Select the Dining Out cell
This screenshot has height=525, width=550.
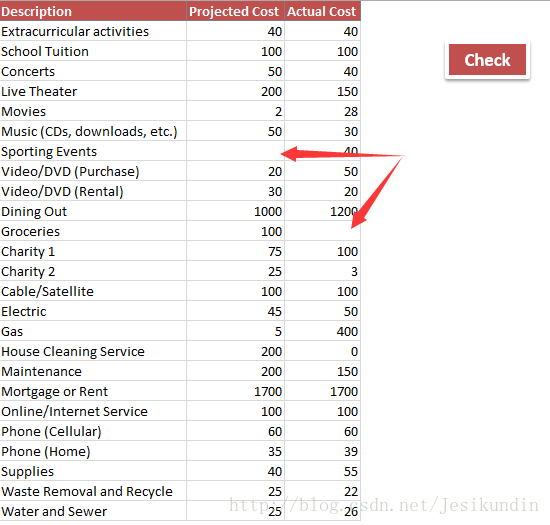pyautogui.click(x=93, y=211)
